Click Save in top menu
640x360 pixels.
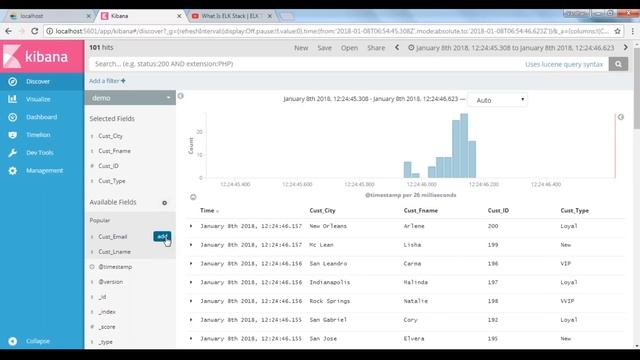point(324,48)
